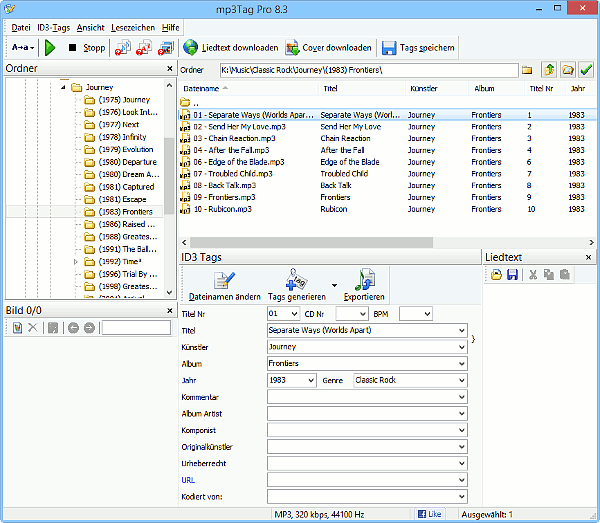The image size is (600, 523).
Task: Click the remove lyrics icon with letter A
Action: 144,48
